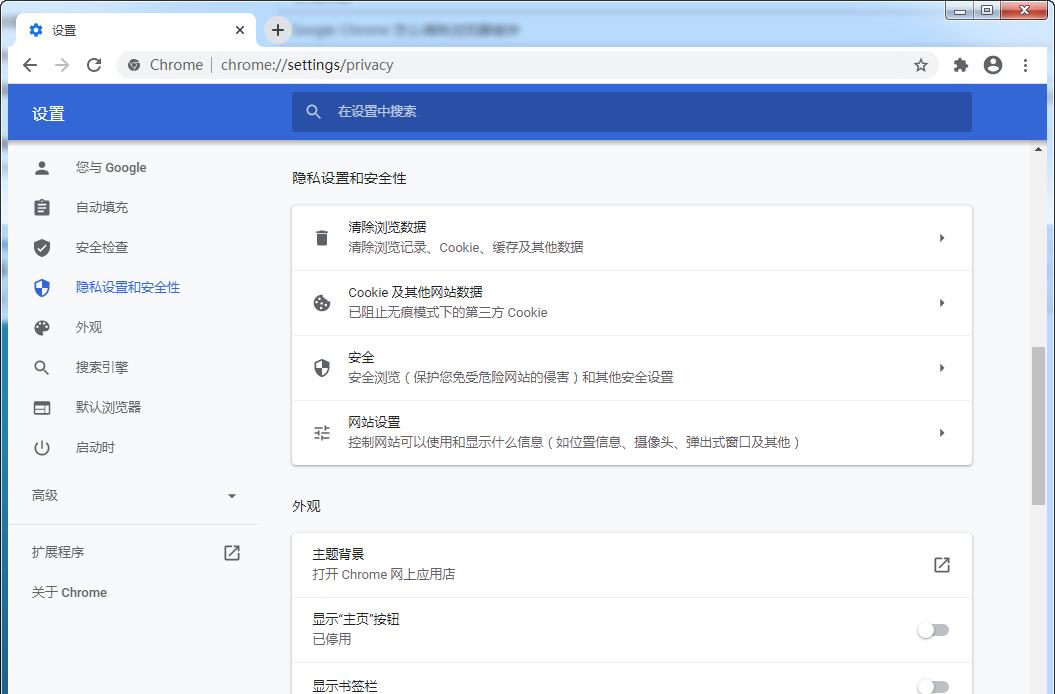Open the extensions puzzle icon
1055x694 pixels.
[x=961, y=65]
